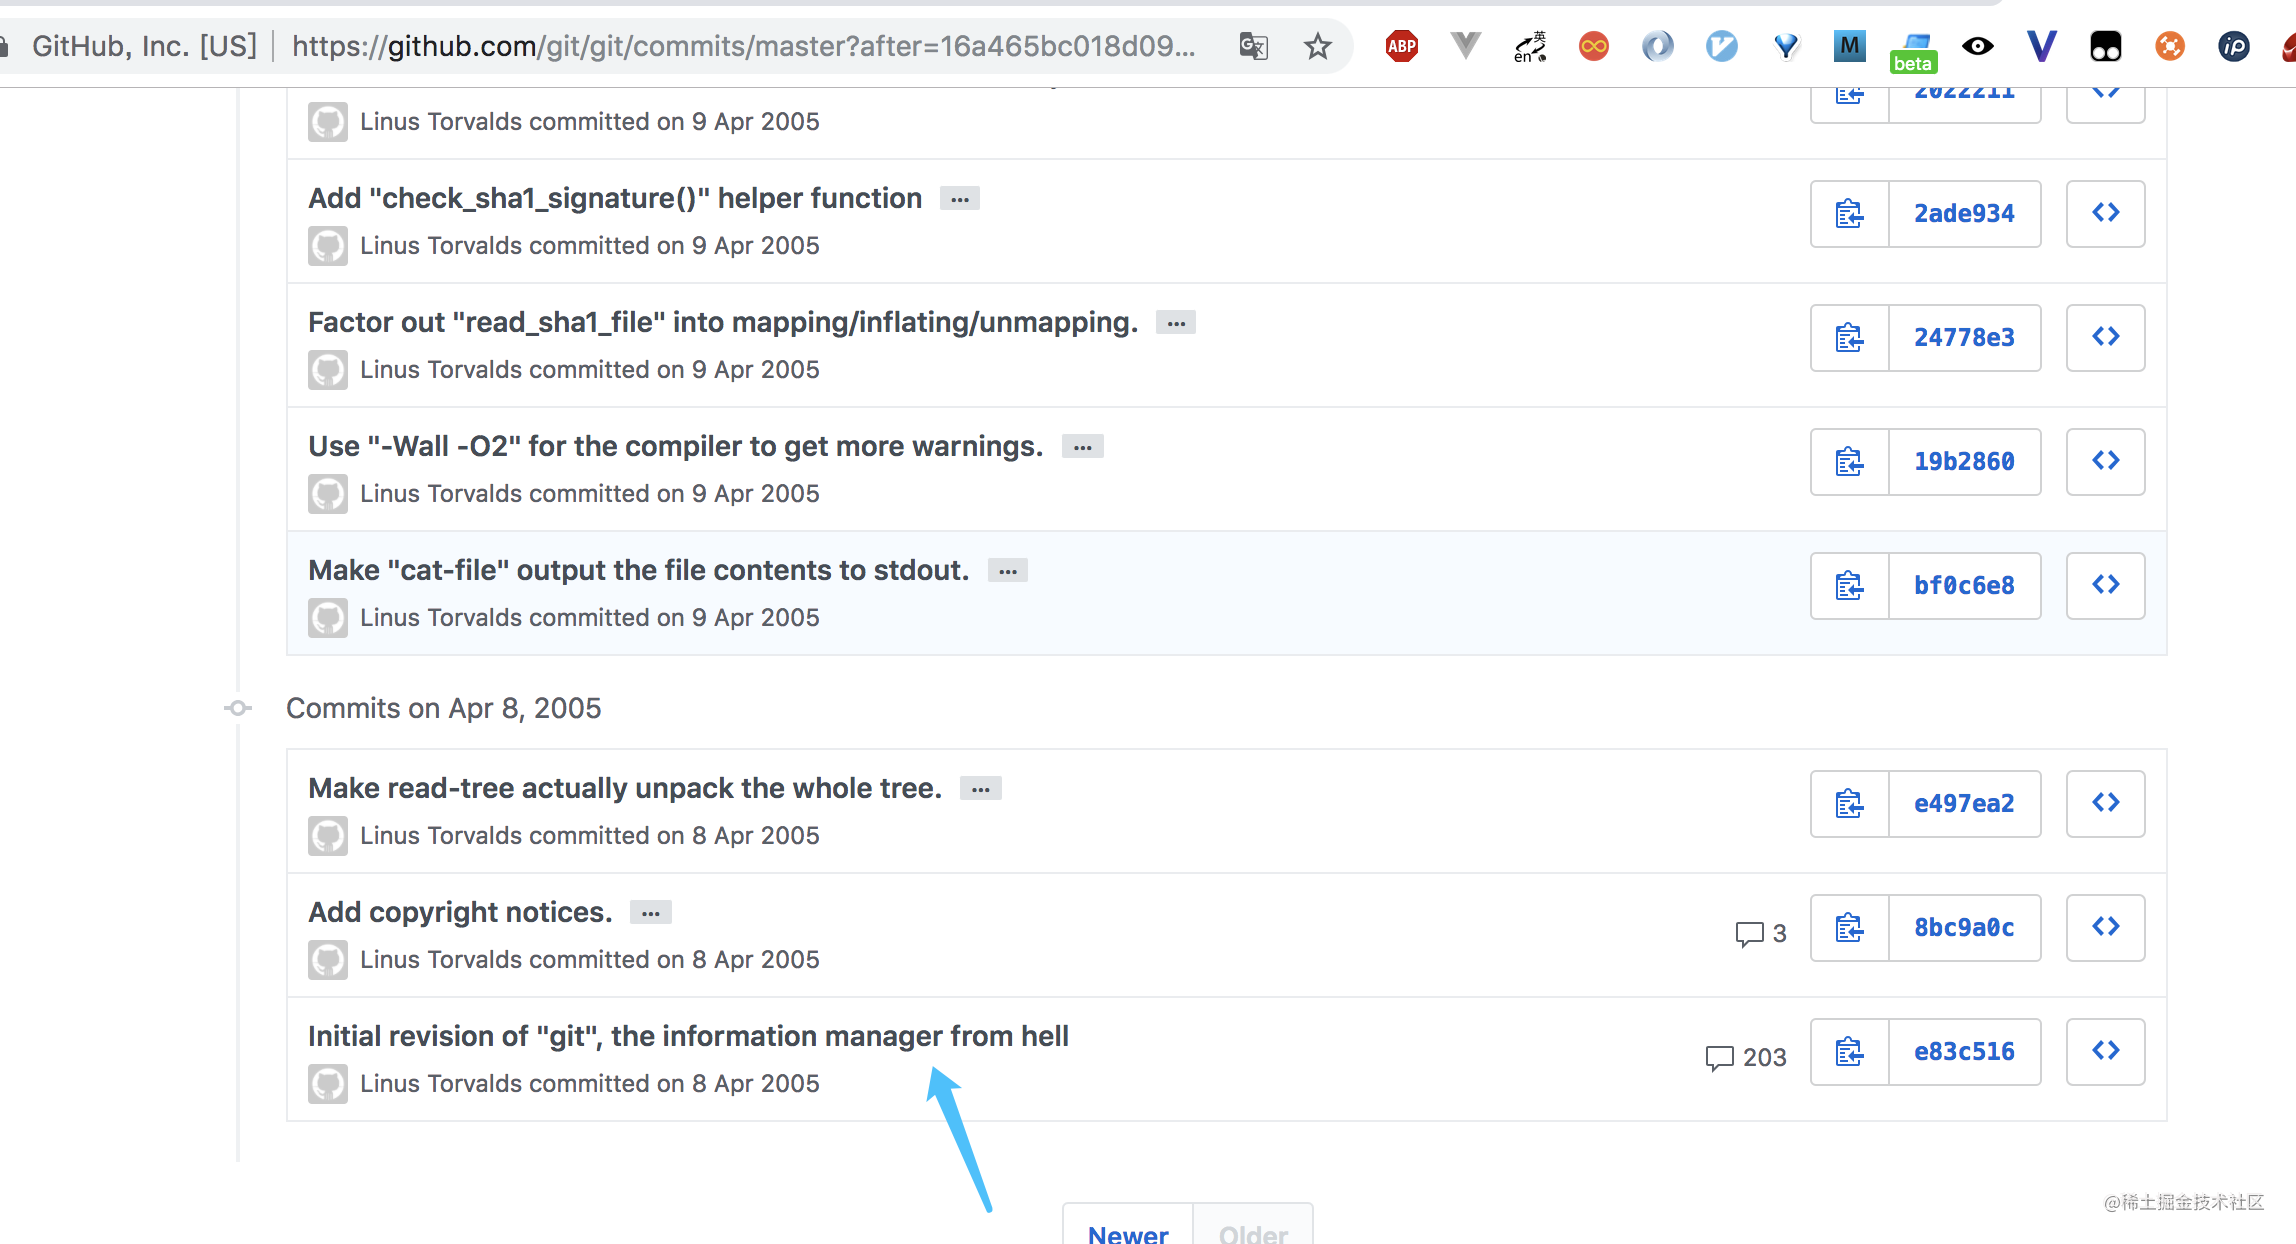Open the AdBlock Plus extension icon

(1402, 46)
